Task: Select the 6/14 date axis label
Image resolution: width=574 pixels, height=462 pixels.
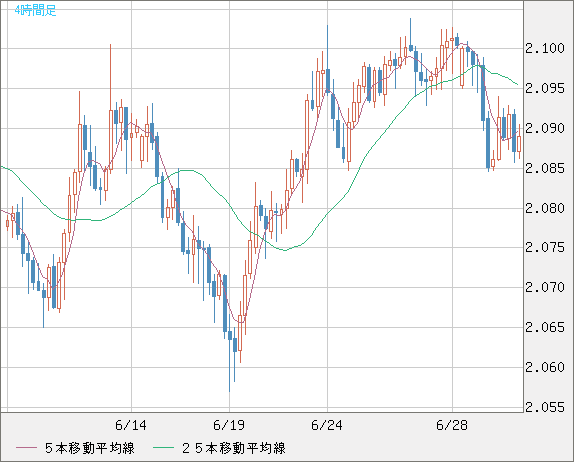Action: (x=131, y=425)
